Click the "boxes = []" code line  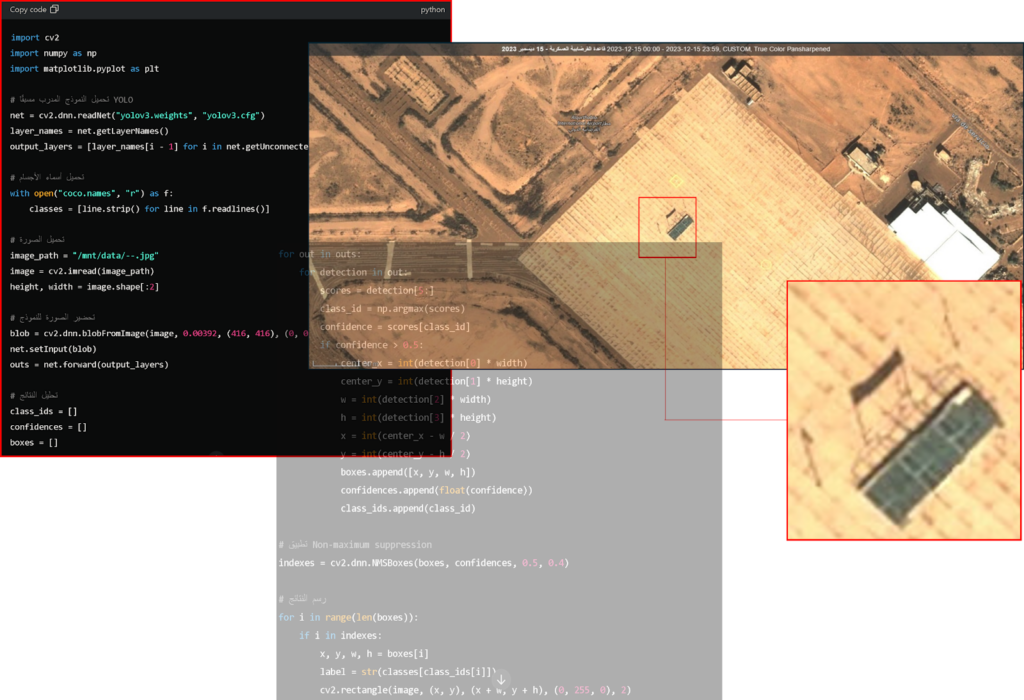[34, 442]
